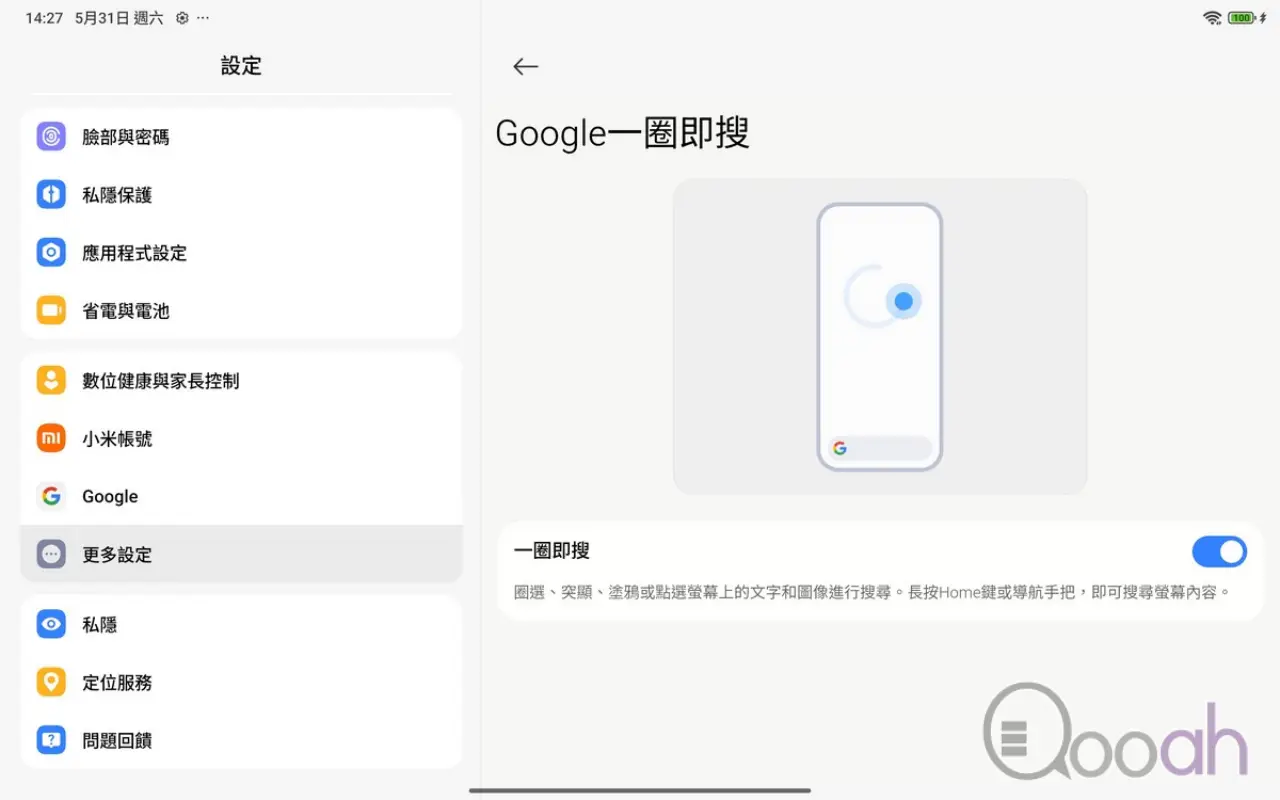The height and width of the screenshot is (800, 1280).
Task: Go back using the left arrow
Action: pos(525,66)
